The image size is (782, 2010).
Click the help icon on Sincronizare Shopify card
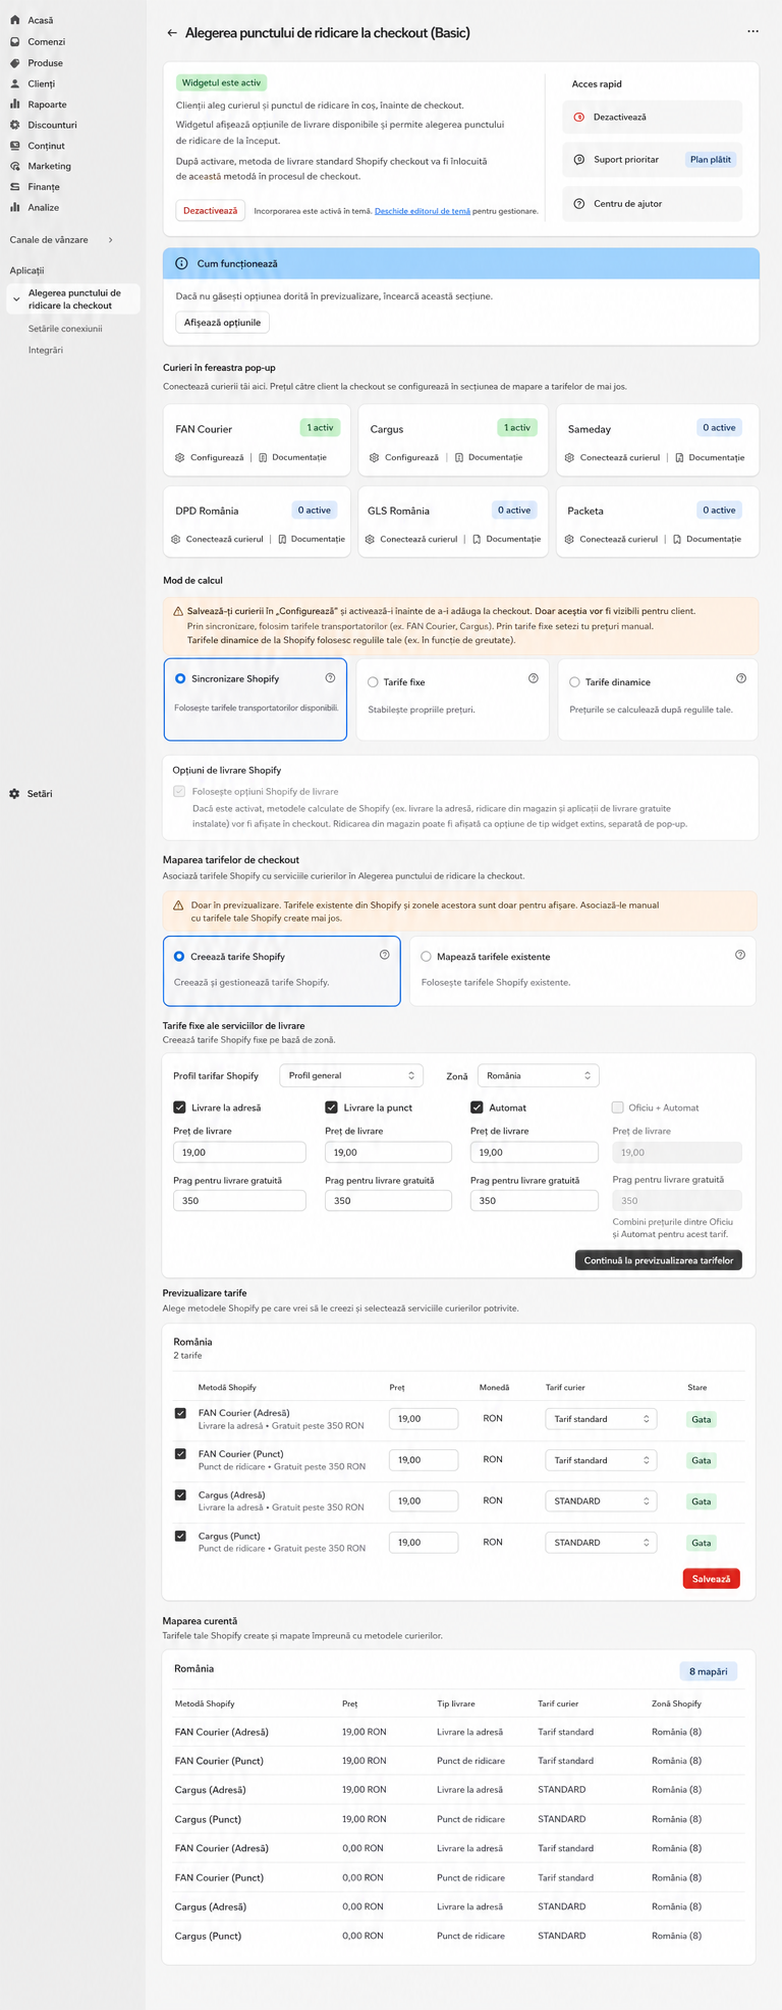(330, 678)
